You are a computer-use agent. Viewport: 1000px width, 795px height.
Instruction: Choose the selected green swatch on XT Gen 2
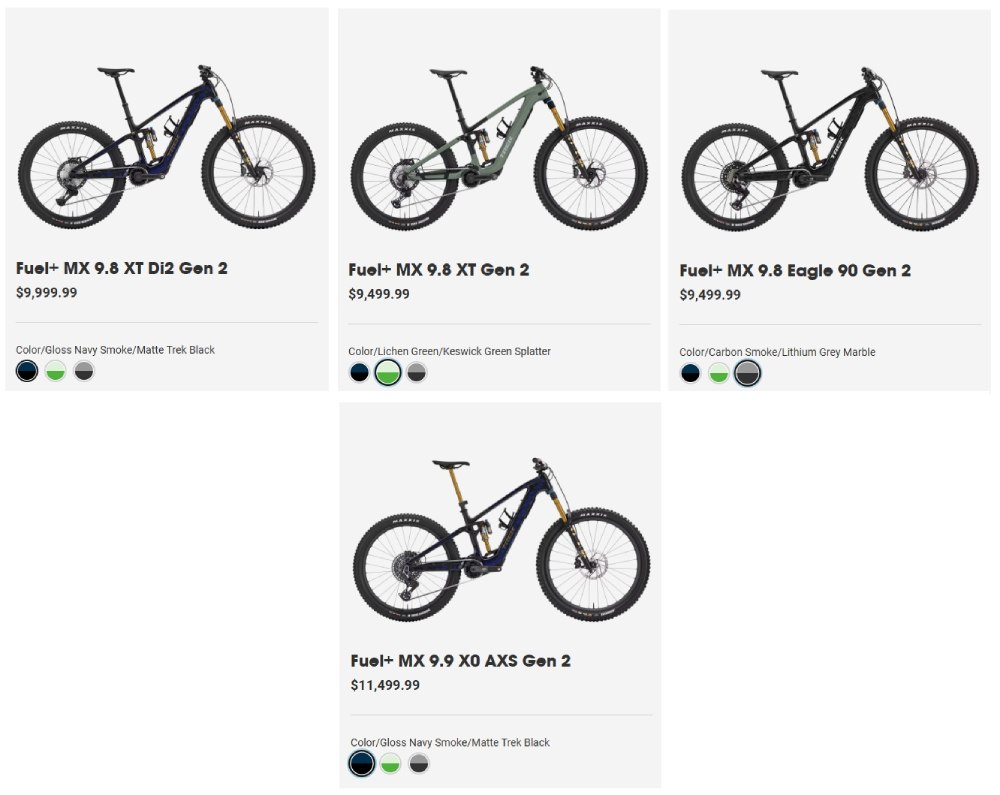coord(388,373)
